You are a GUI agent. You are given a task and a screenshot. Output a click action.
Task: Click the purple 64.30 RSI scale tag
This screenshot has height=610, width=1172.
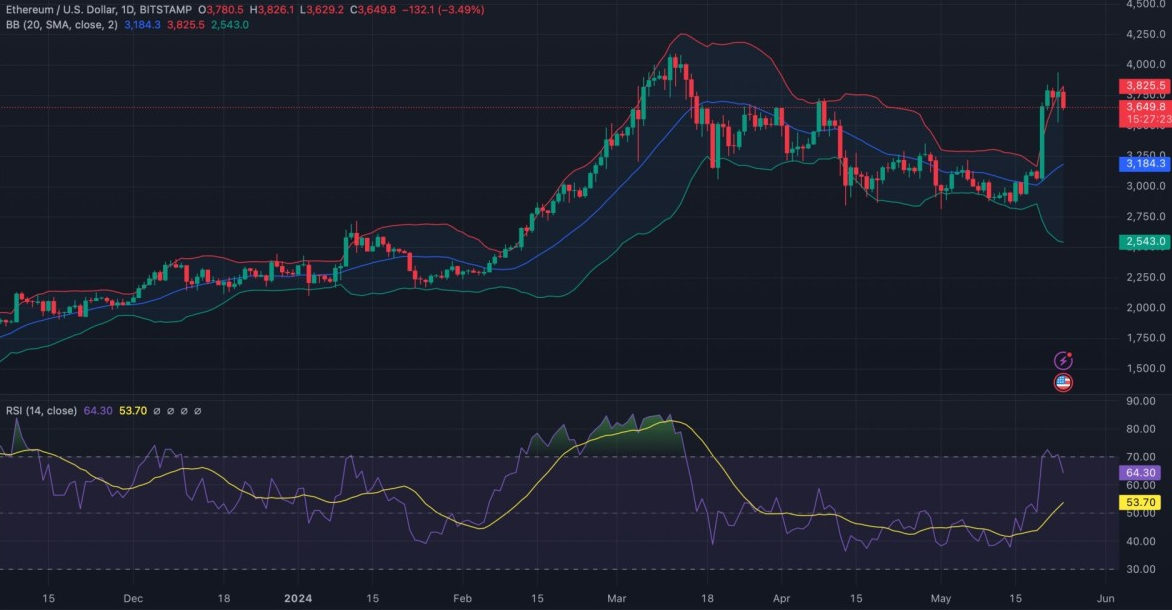tap(1141, 472)
